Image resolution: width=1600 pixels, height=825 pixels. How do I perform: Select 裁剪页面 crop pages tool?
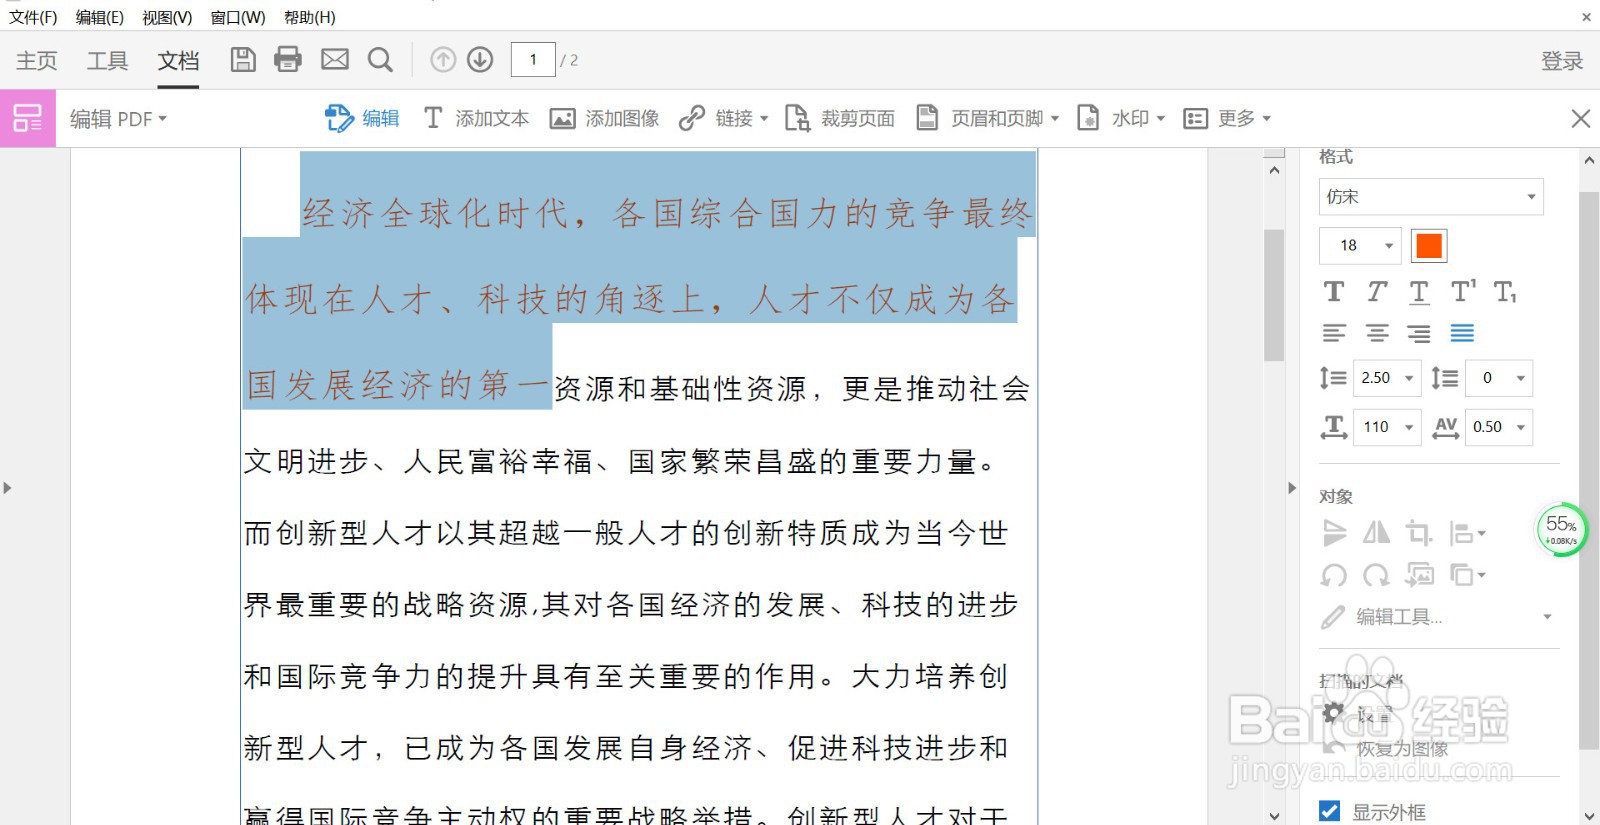pos(839,118)
